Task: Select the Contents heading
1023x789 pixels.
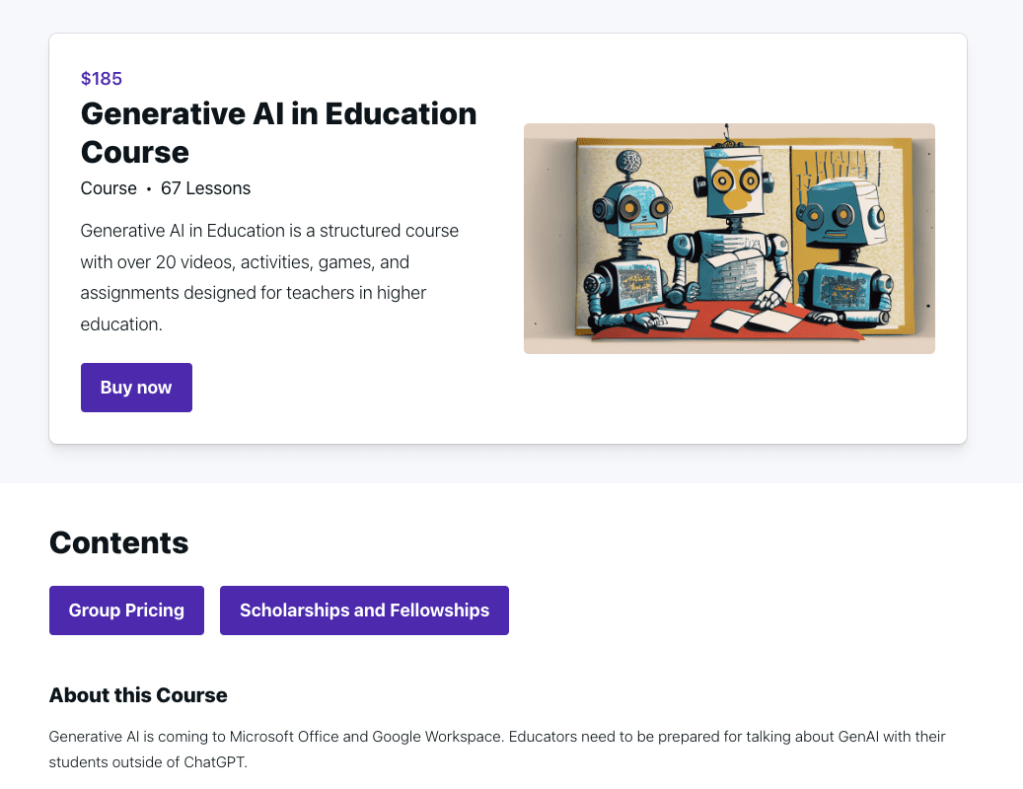Action: point(118,542)
